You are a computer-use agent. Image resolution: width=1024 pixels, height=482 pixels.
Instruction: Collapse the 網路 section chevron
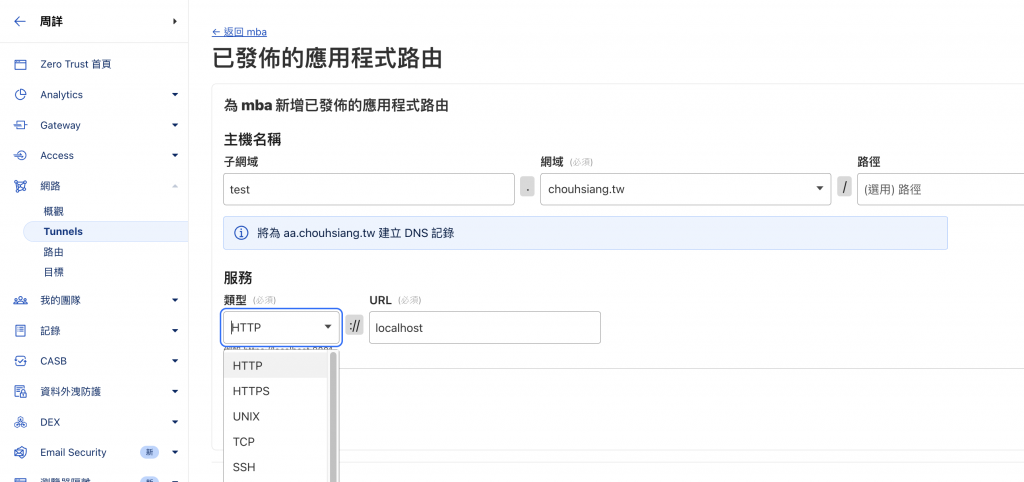[175, 186]
